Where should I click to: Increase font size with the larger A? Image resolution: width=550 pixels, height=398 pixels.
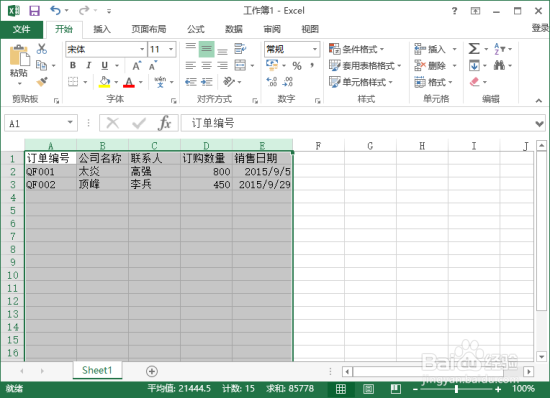(x=136, y=66)
